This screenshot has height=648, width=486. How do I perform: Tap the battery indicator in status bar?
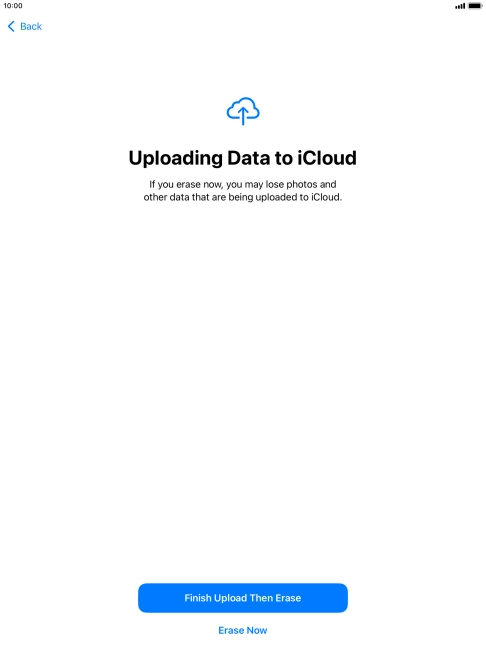coord(475,6)
